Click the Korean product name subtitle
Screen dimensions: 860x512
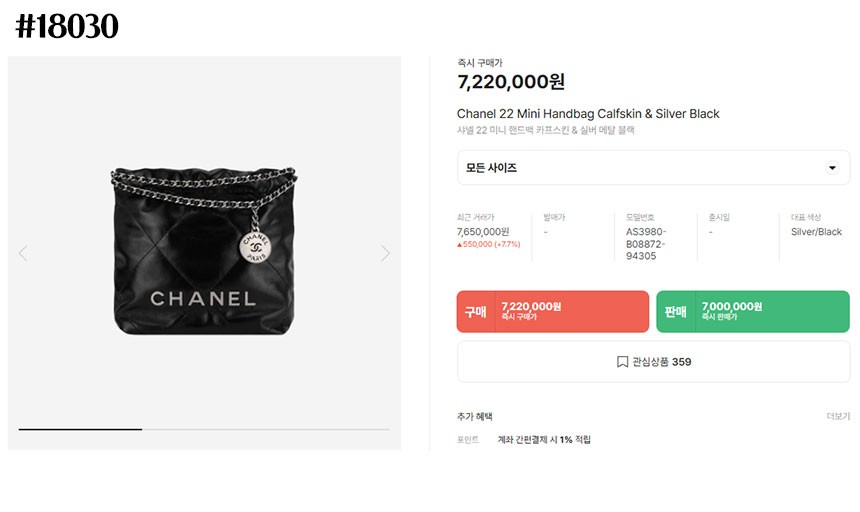pyautogui.click(x=545, y=130)
